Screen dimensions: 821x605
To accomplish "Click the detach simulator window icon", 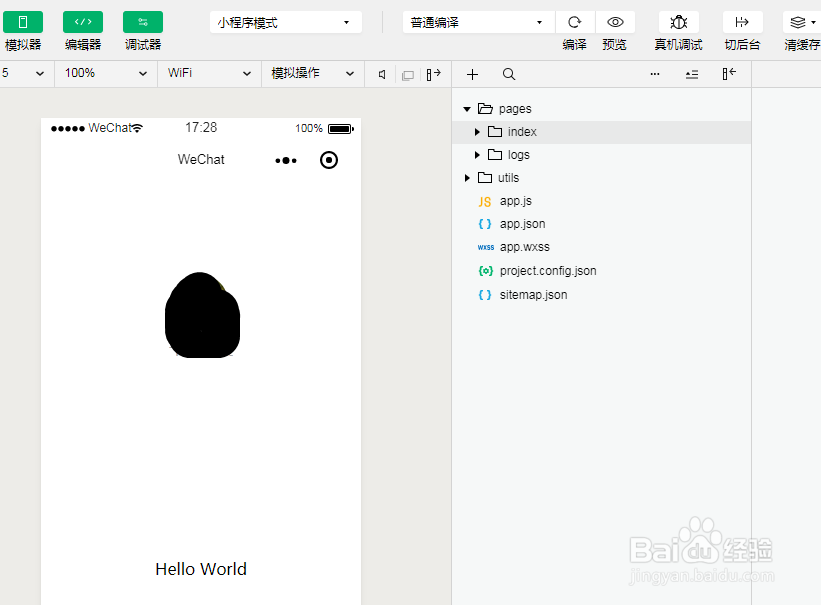I will (408, 75).
